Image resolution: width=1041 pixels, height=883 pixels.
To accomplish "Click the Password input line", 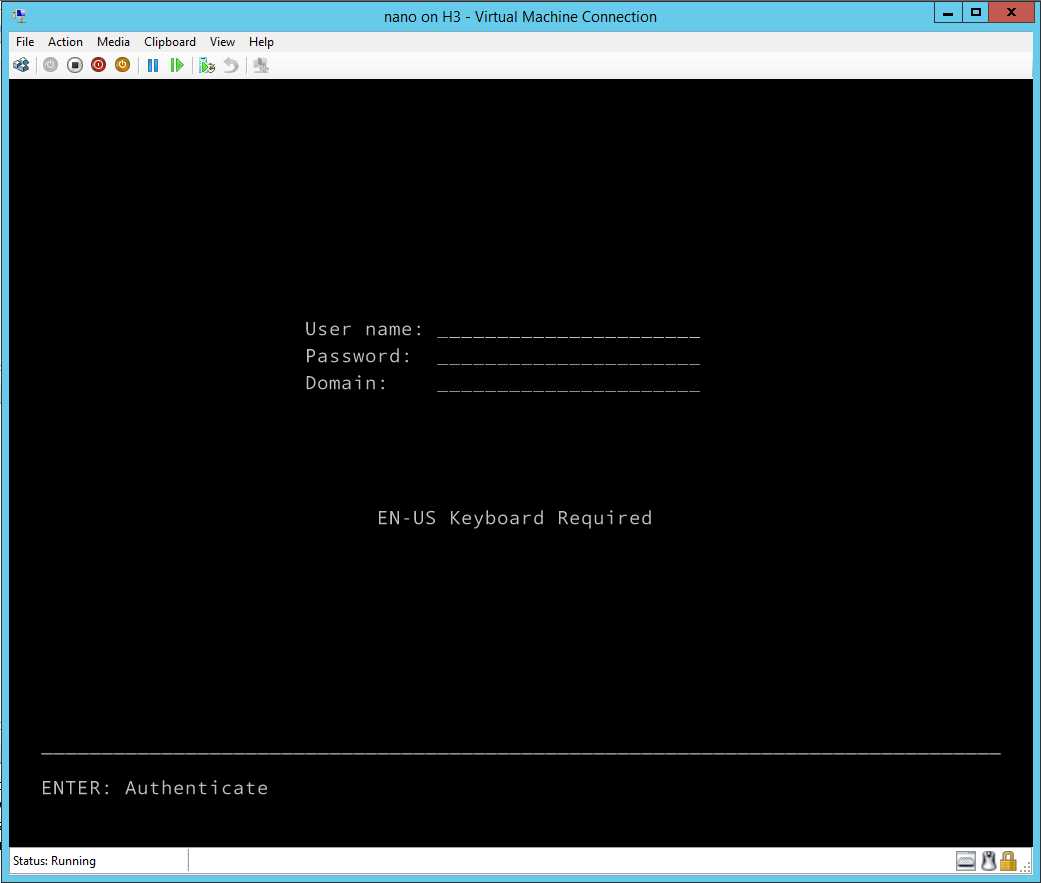I will click(x=568, y=357).
